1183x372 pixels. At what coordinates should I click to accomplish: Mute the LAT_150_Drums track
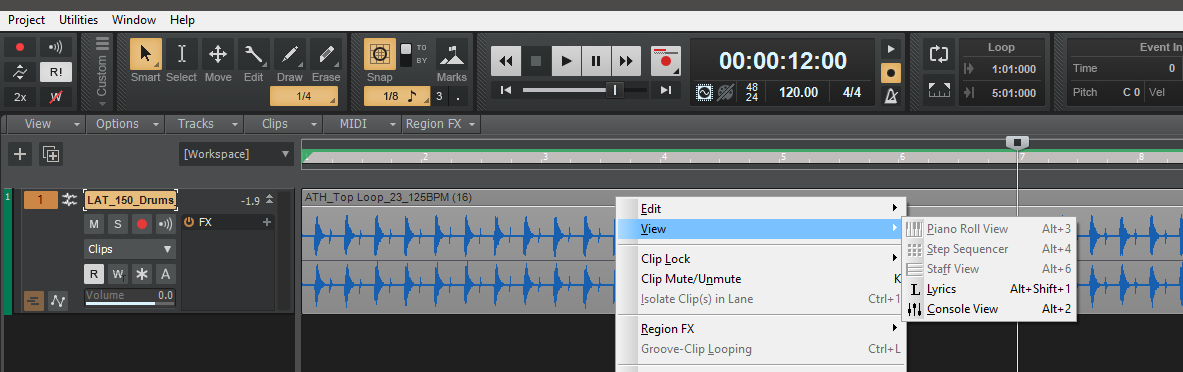tap(94, 224)
